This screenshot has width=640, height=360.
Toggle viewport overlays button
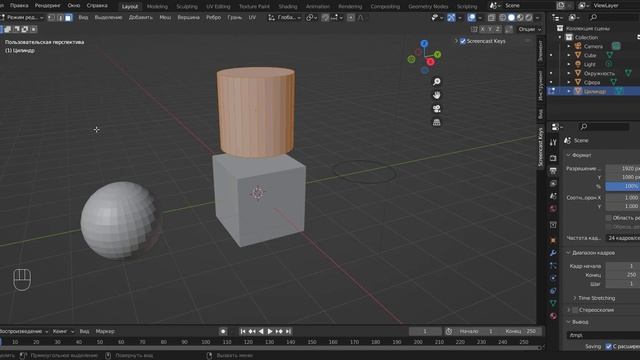tap(471, 18)
